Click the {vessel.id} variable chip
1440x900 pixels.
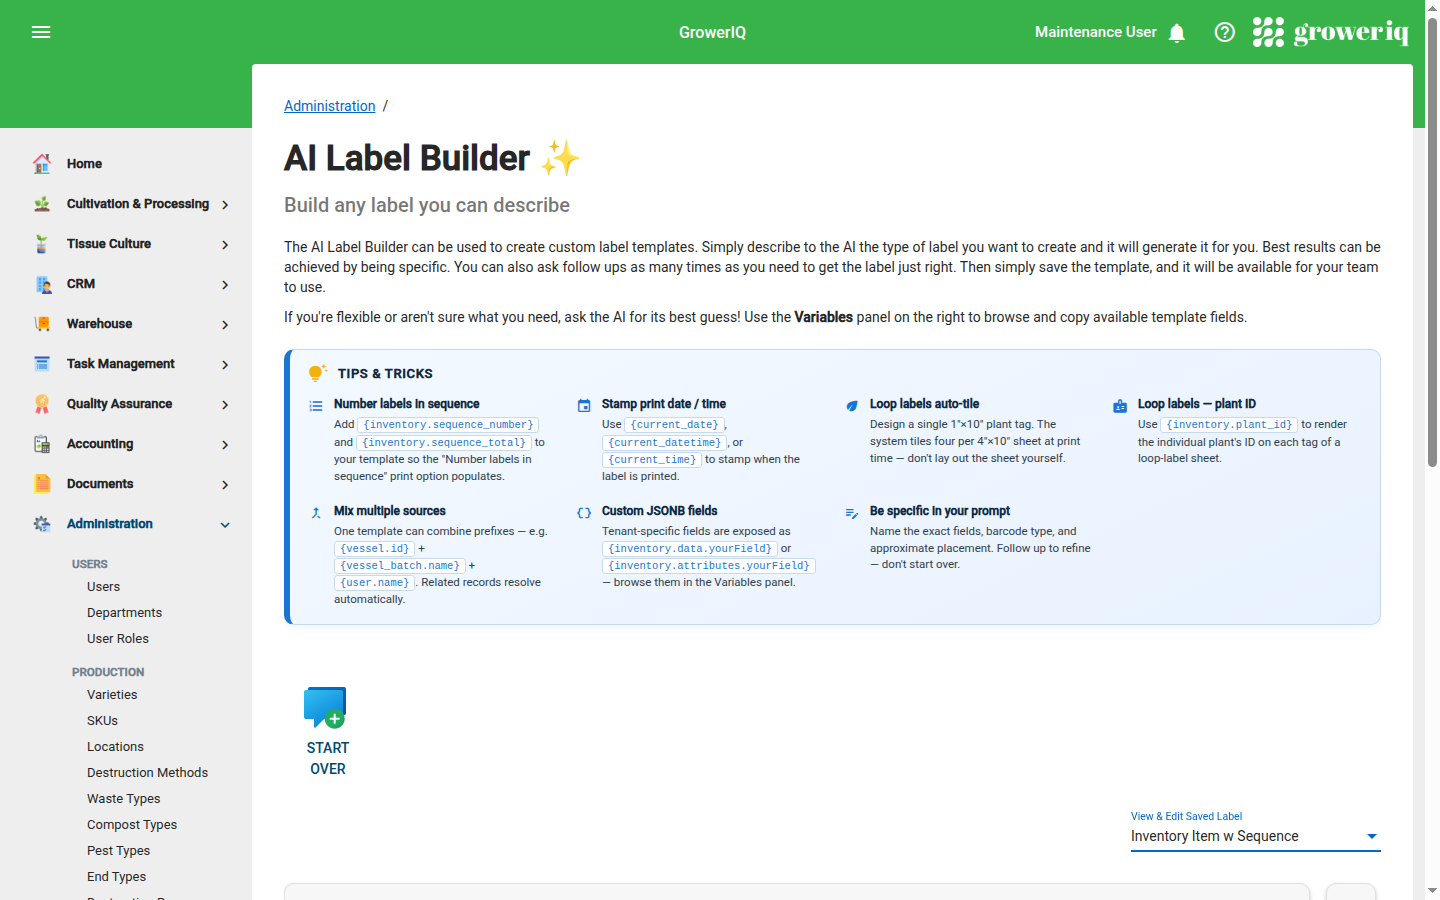click(x=374, y=549)
